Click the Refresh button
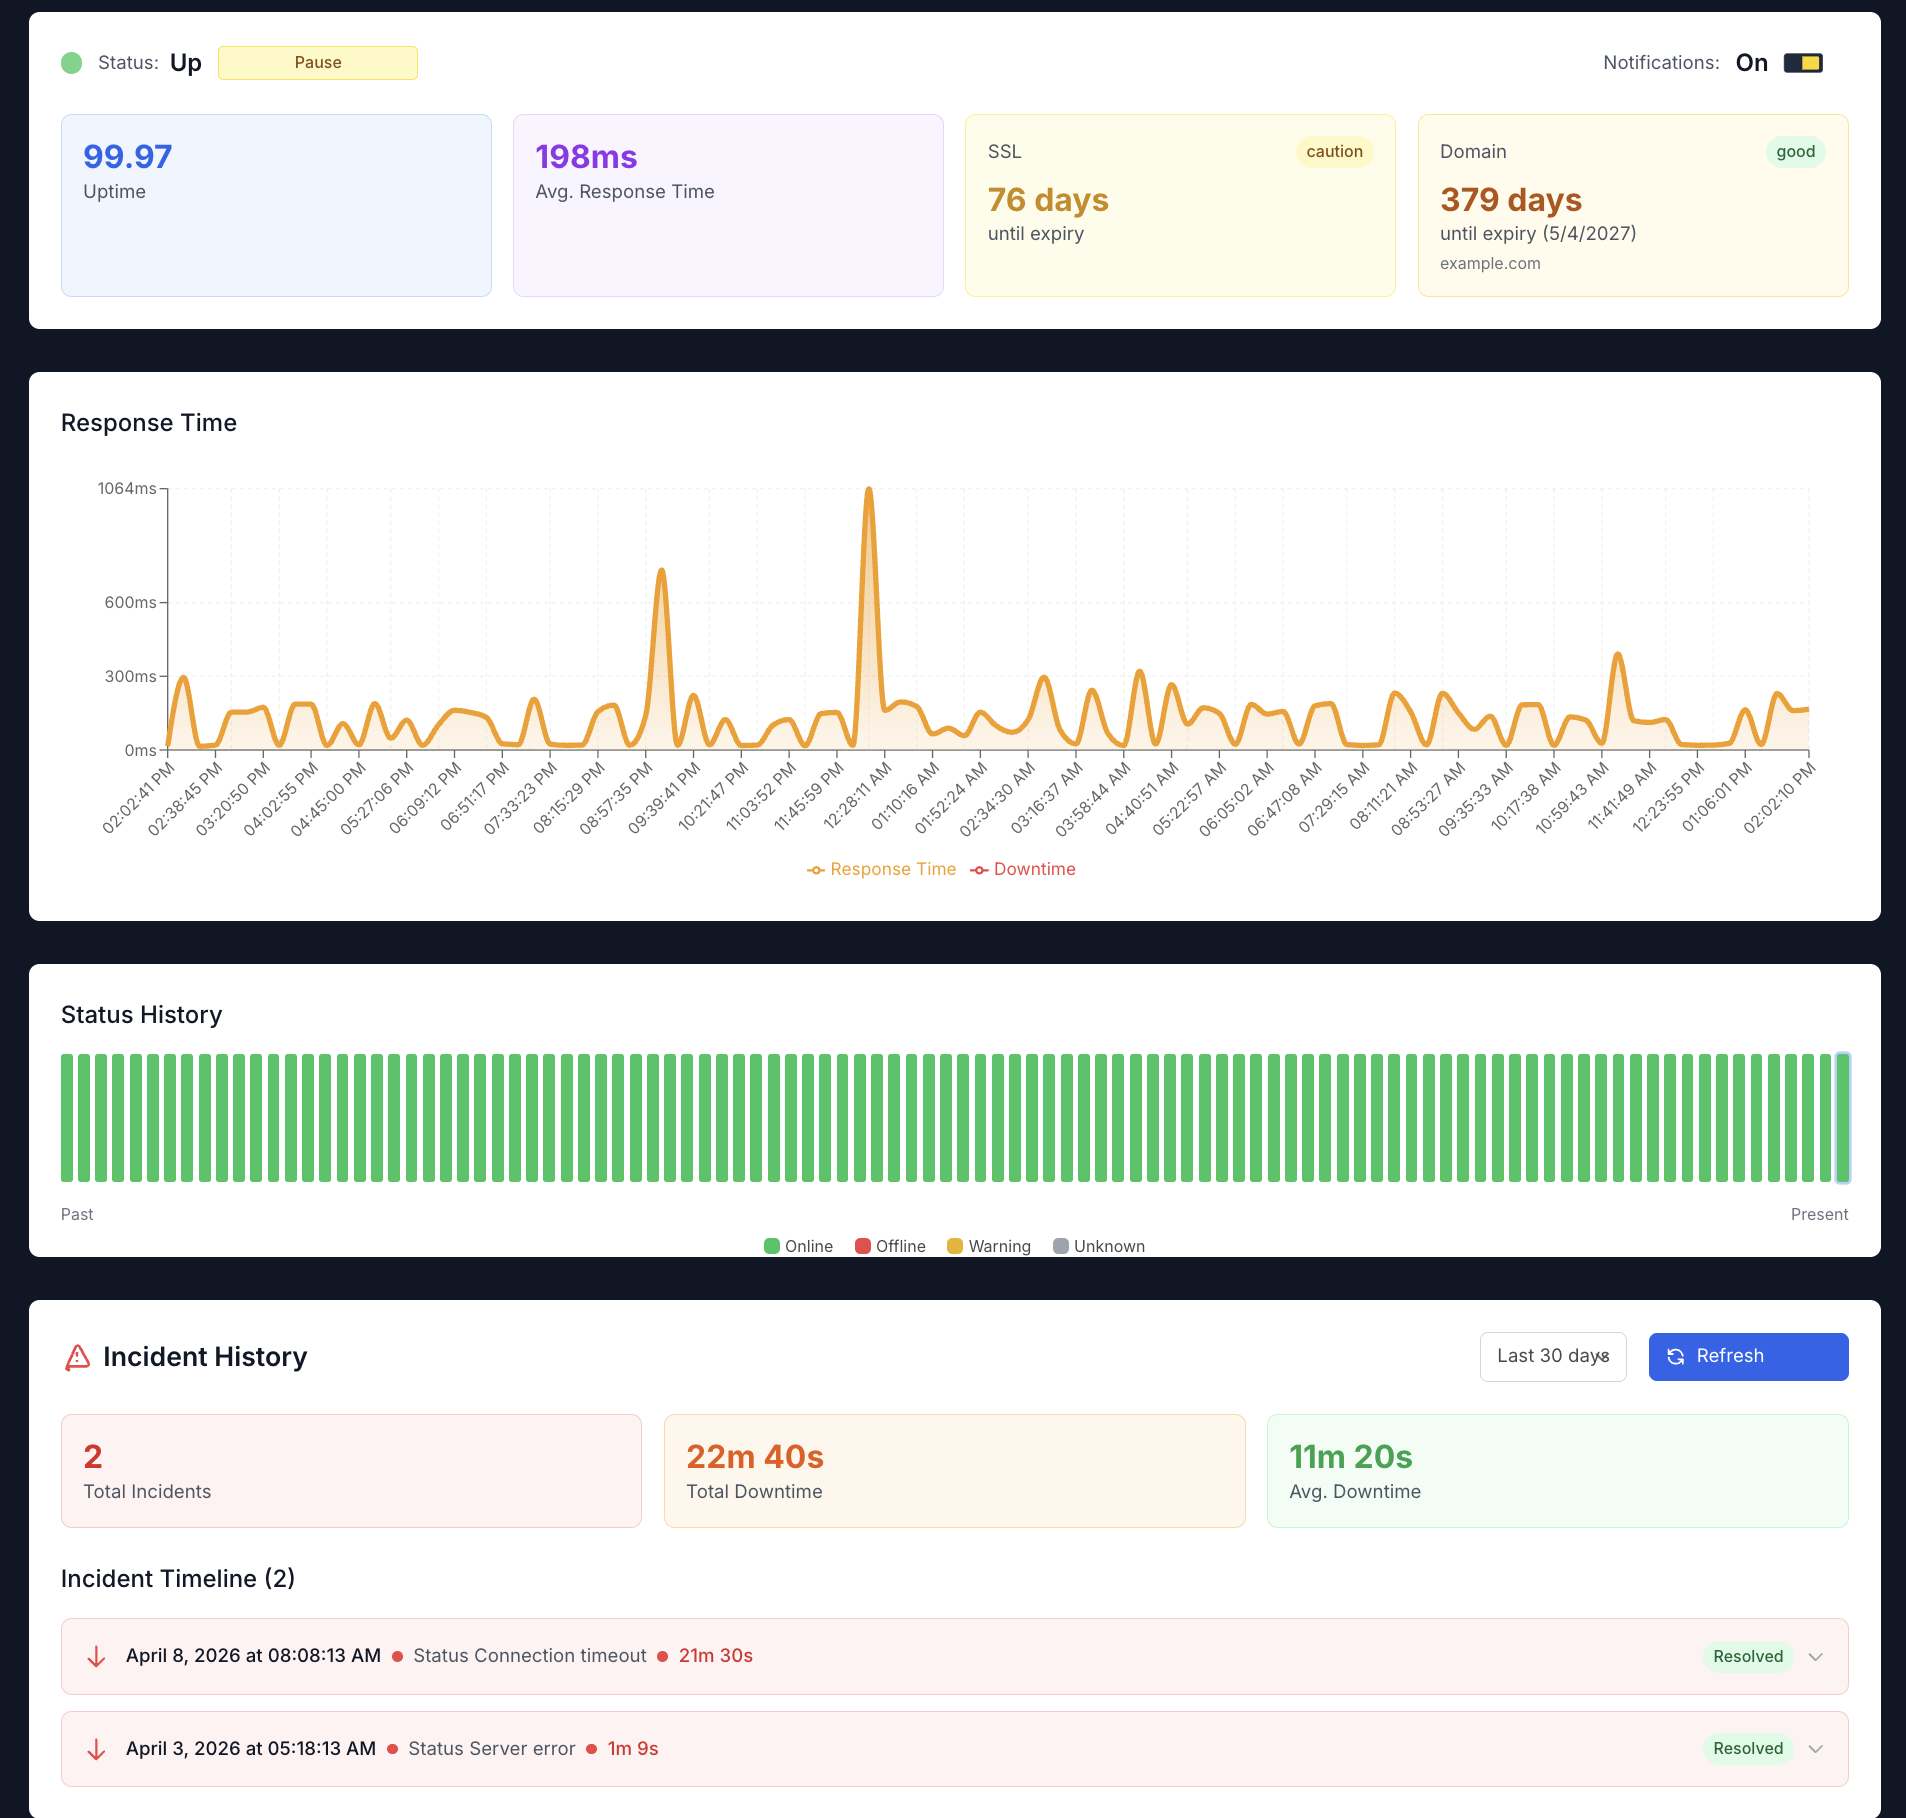This screenshot has height=1818, width=1906. pyautogui.click(x=1748, y=1356)
